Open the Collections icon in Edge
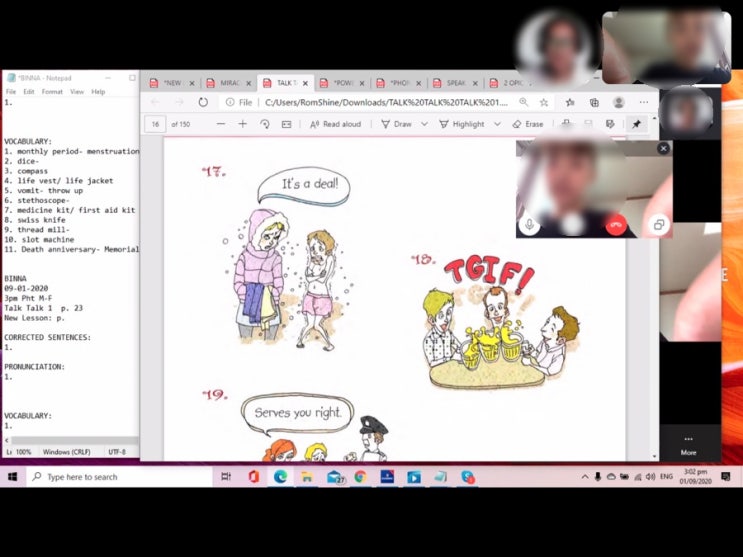Image resolution: width=743 pixels, height=557 pixels. click(x=594, y=102)
